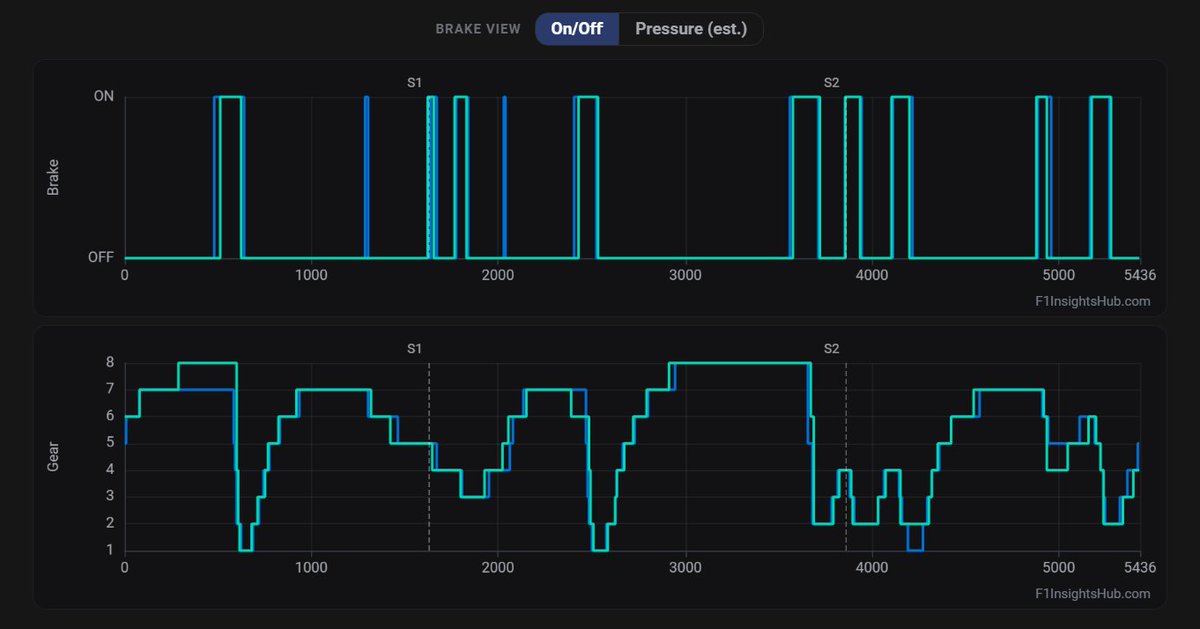Select the S2 sector marker on Gear chart
1200x629 pixels.
click(831, 348)
